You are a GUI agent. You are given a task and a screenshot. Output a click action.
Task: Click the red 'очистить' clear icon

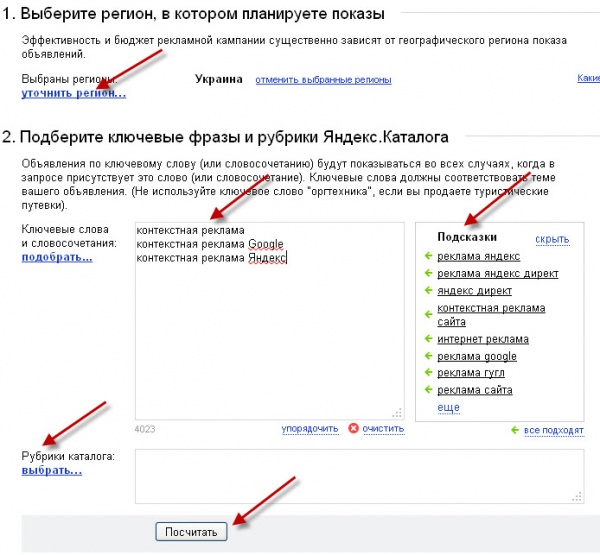click(353, 429)
